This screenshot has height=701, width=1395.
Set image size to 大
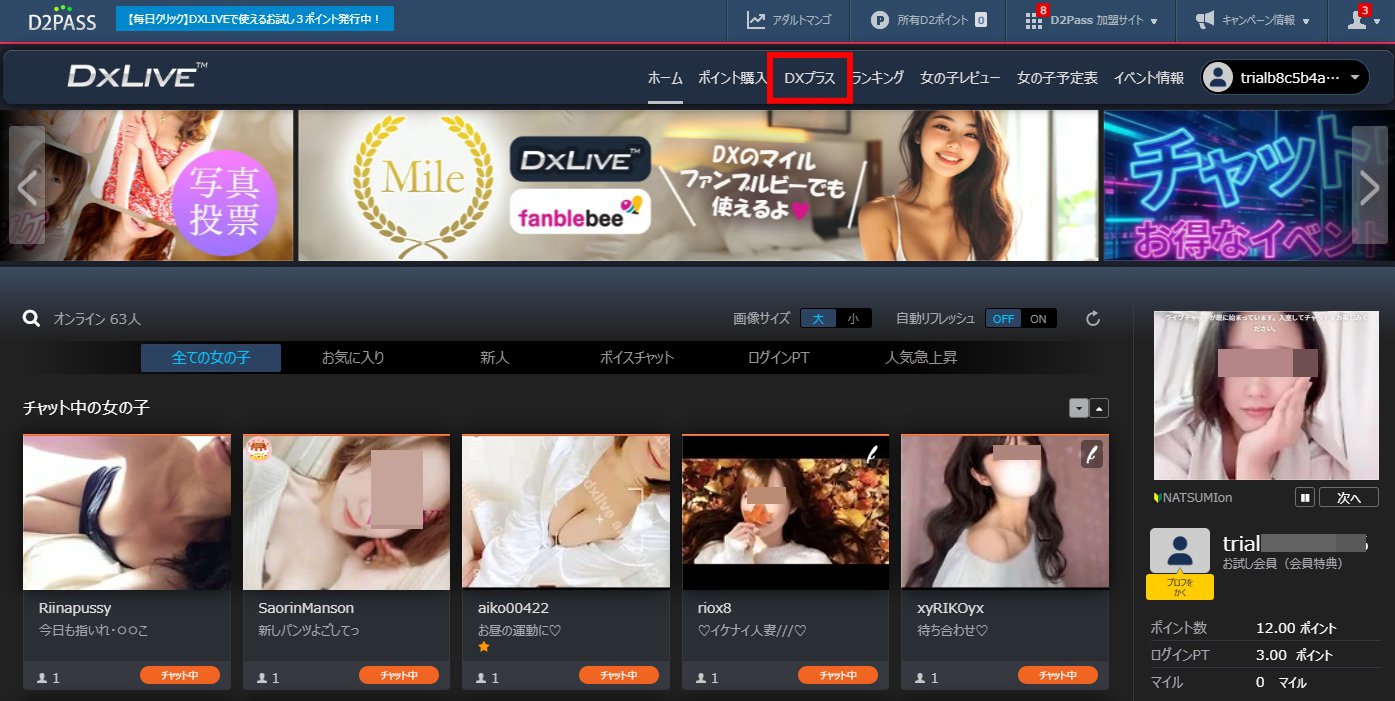(817, 319)
